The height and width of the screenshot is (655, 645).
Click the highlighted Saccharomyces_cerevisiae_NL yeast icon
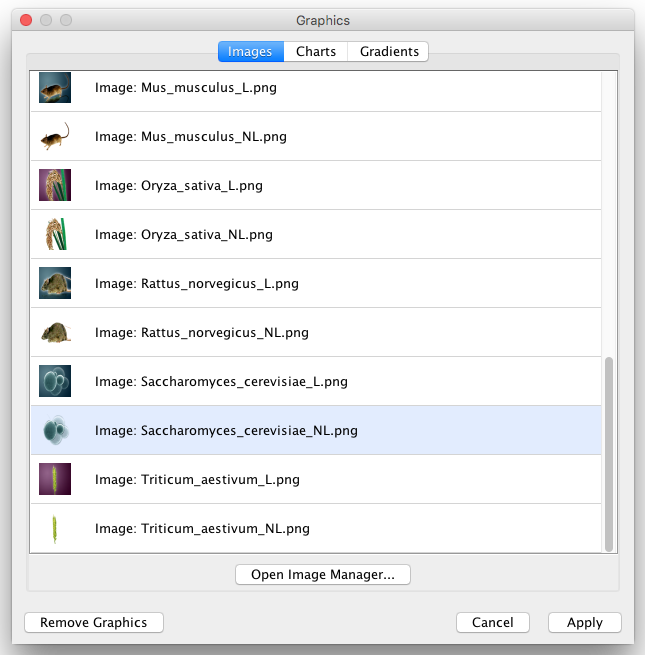[x=54, y=431]
